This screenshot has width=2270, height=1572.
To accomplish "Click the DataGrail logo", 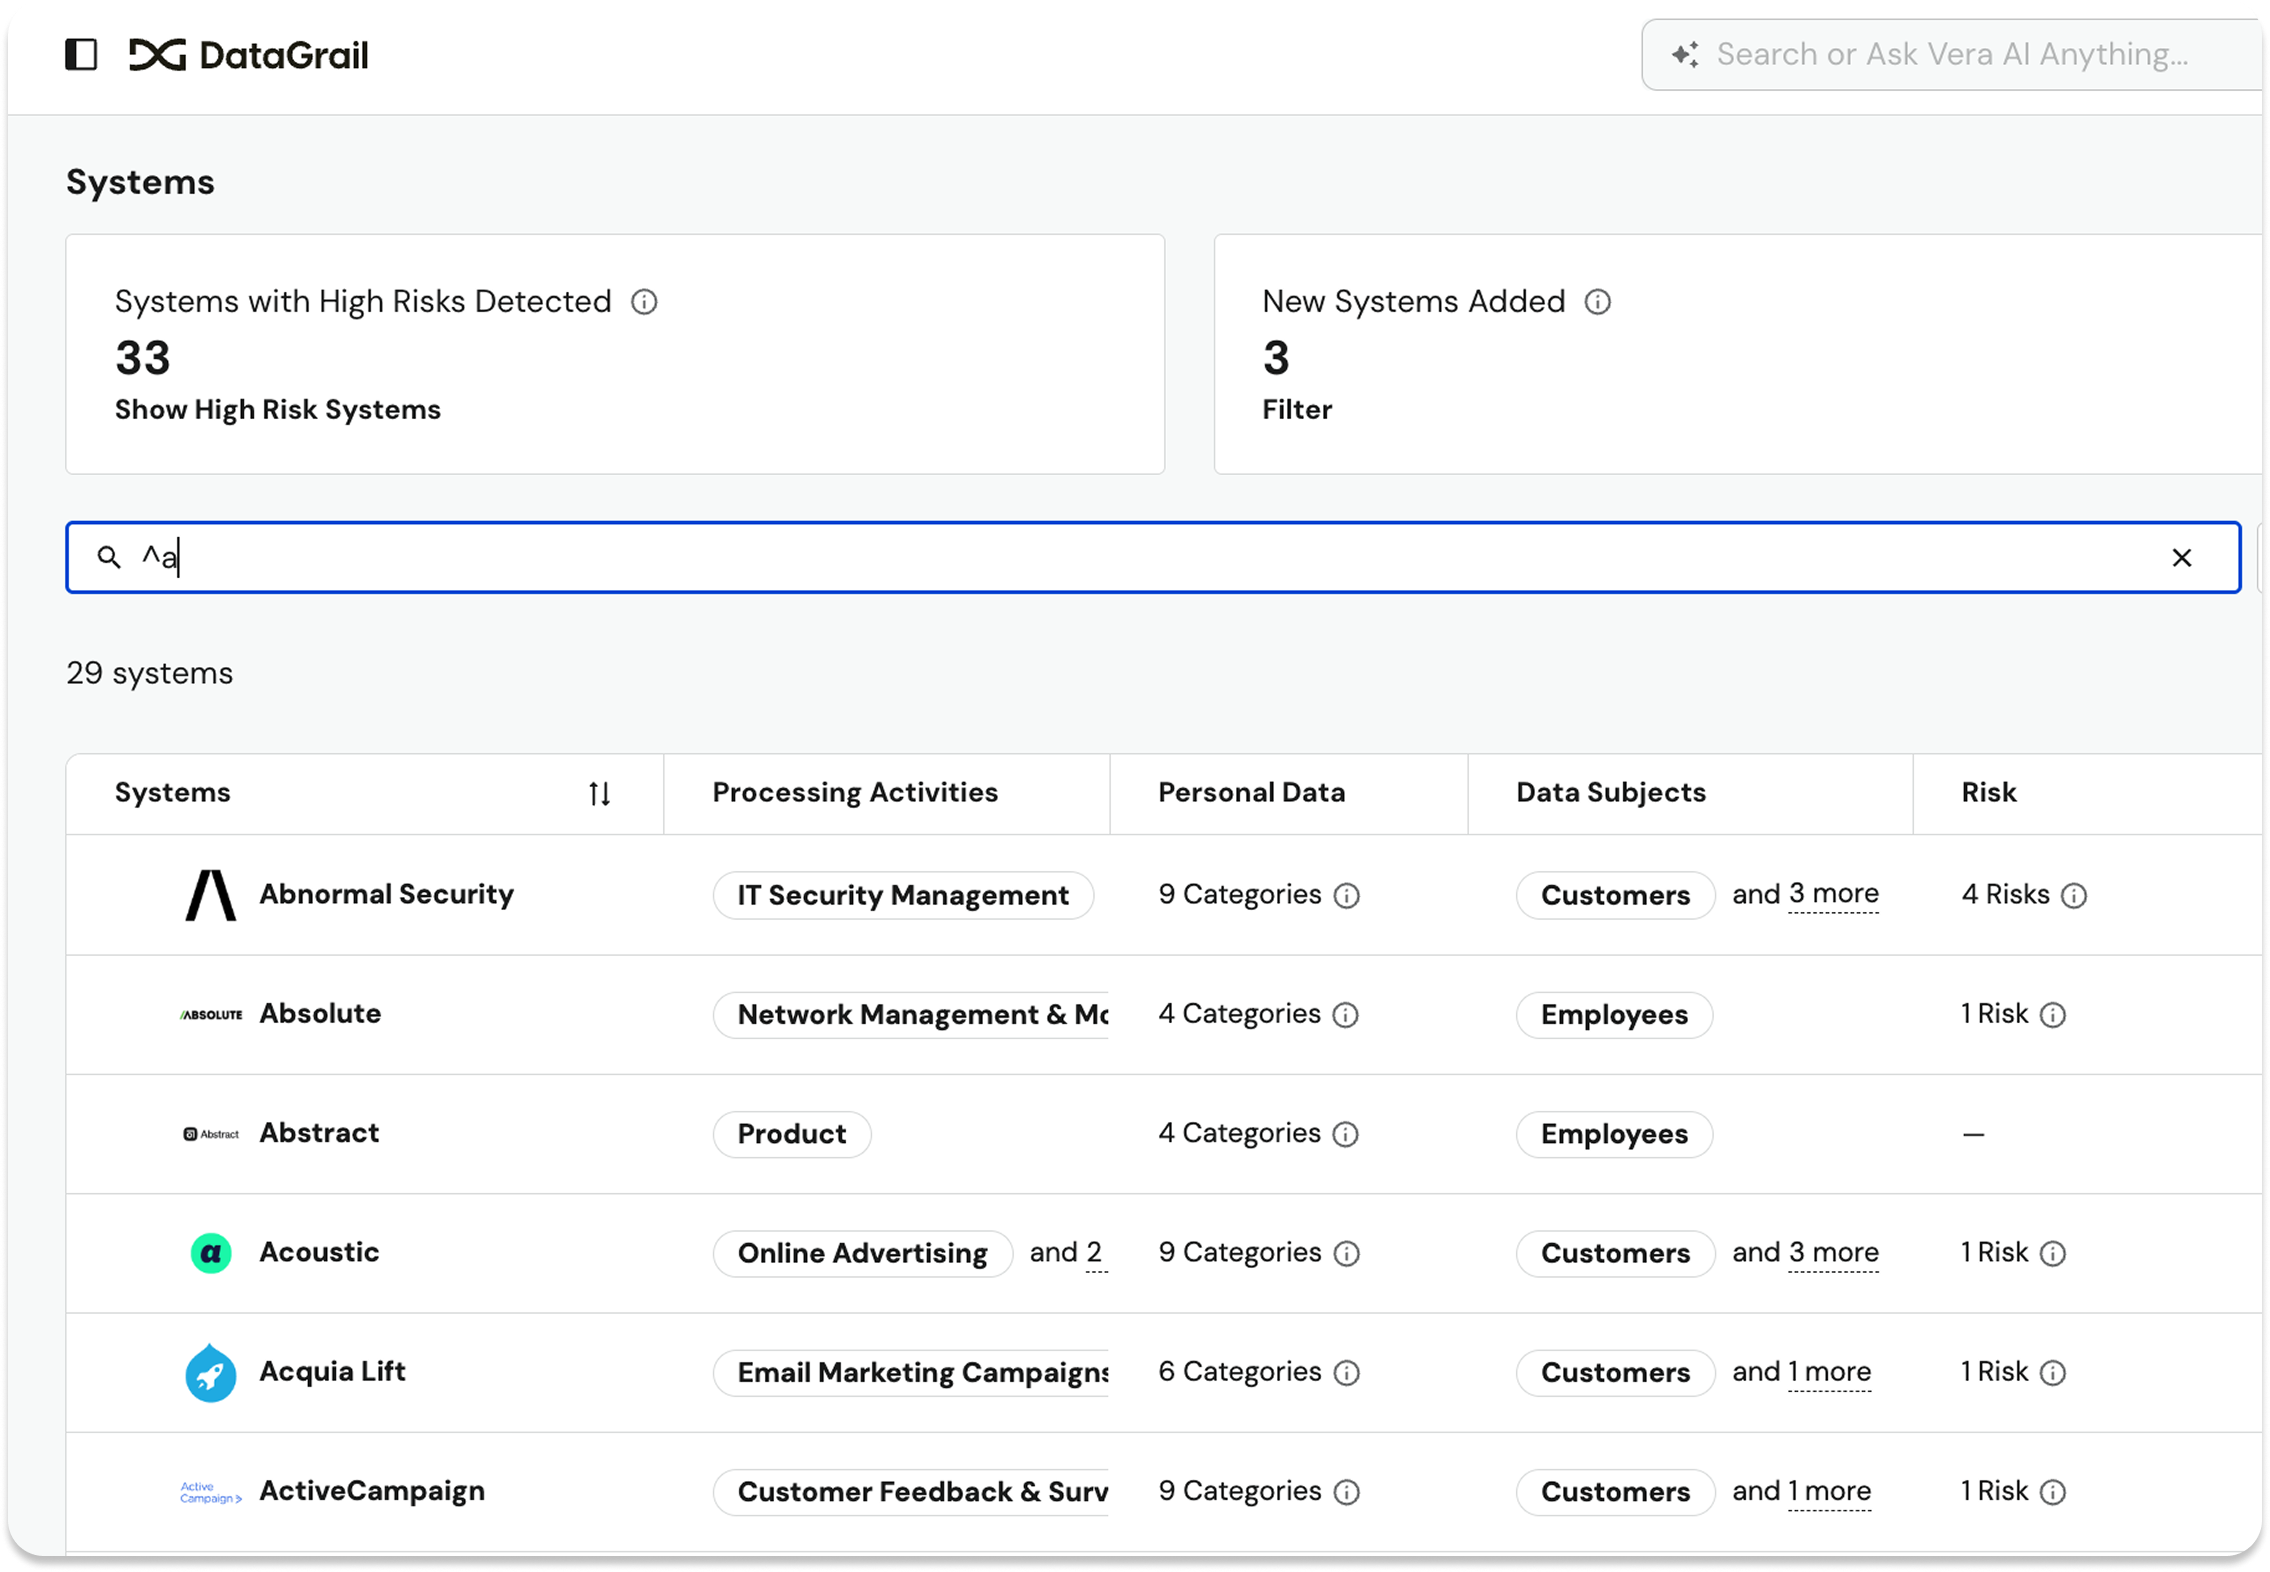I will [248, 55].
